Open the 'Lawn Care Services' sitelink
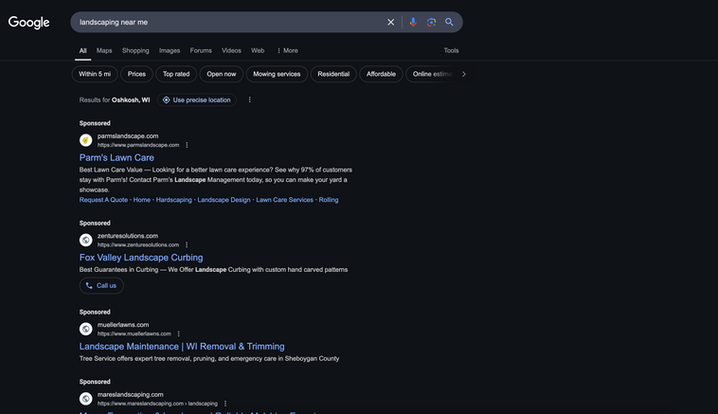 pos(284,200)
